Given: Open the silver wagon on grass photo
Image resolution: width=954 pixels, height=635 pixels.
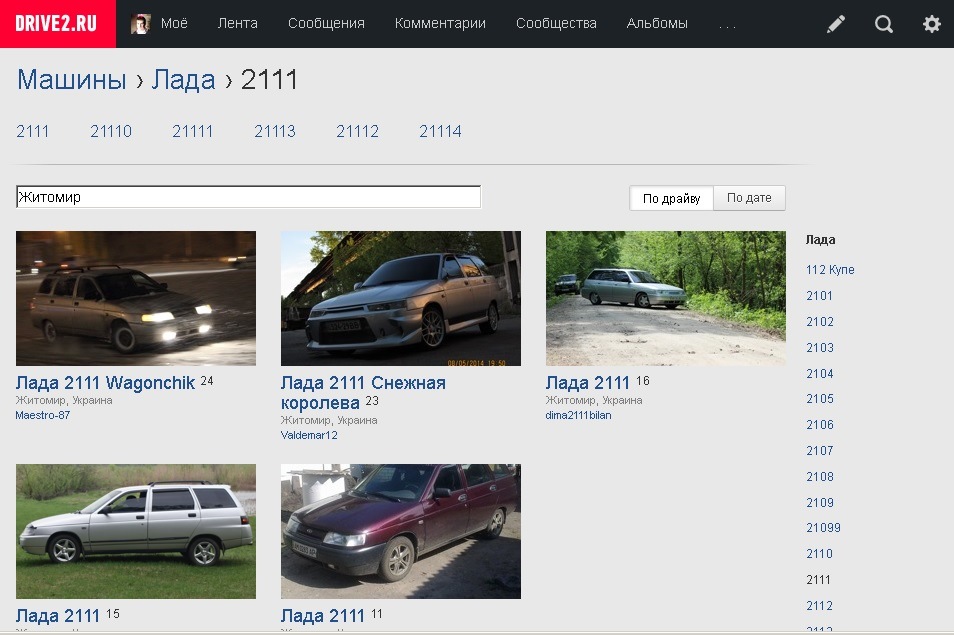Looking at the screenshot, I should coord(136,531).
